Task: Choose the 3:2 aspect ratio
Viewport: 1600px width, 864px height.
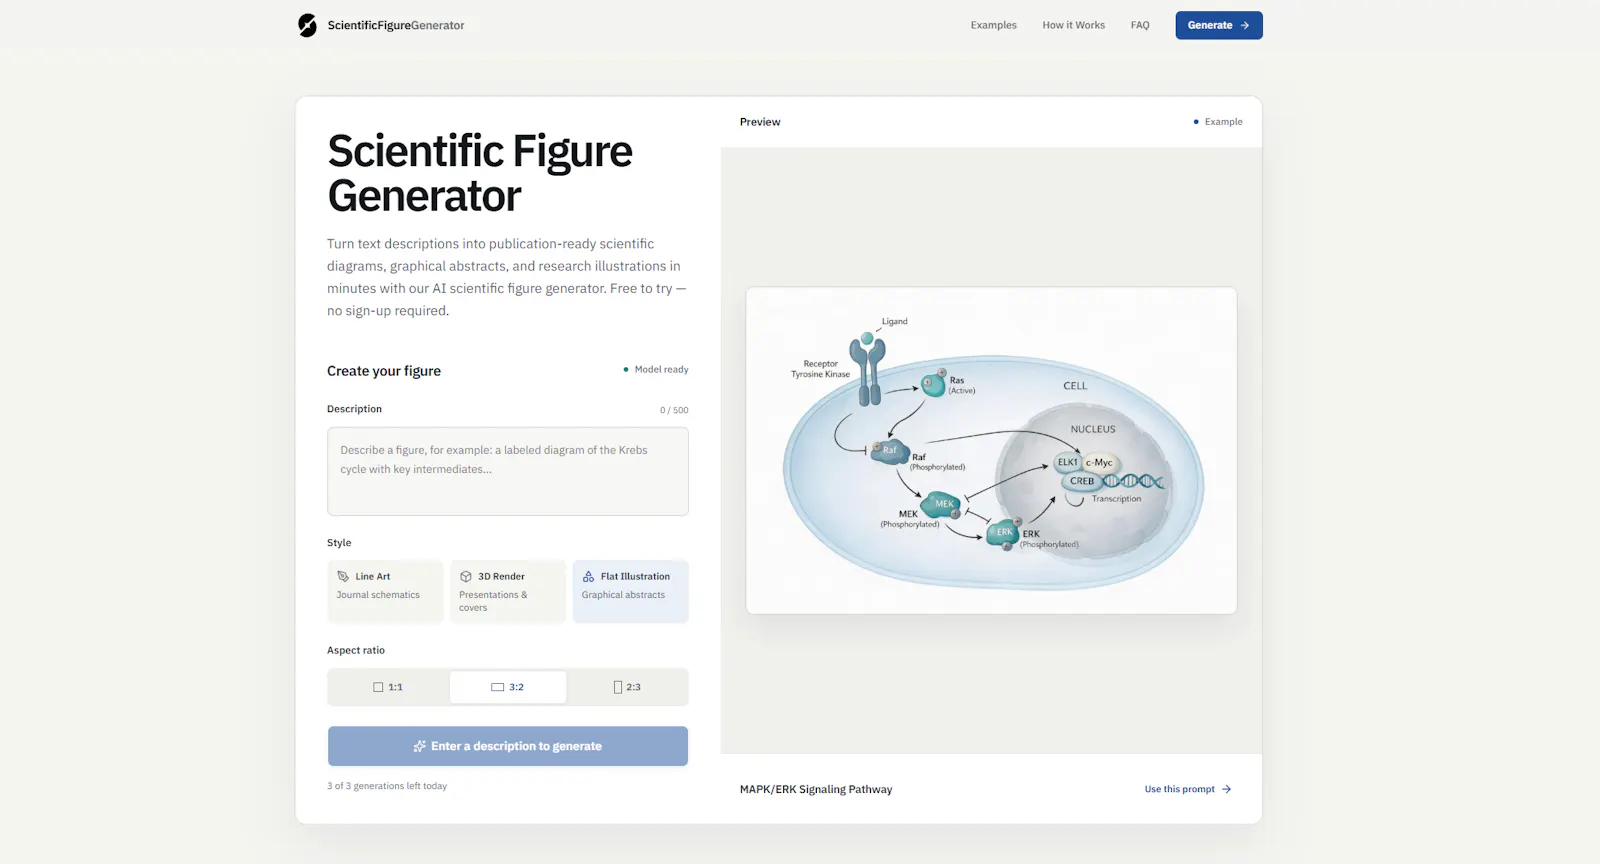Action: point(507,687)
